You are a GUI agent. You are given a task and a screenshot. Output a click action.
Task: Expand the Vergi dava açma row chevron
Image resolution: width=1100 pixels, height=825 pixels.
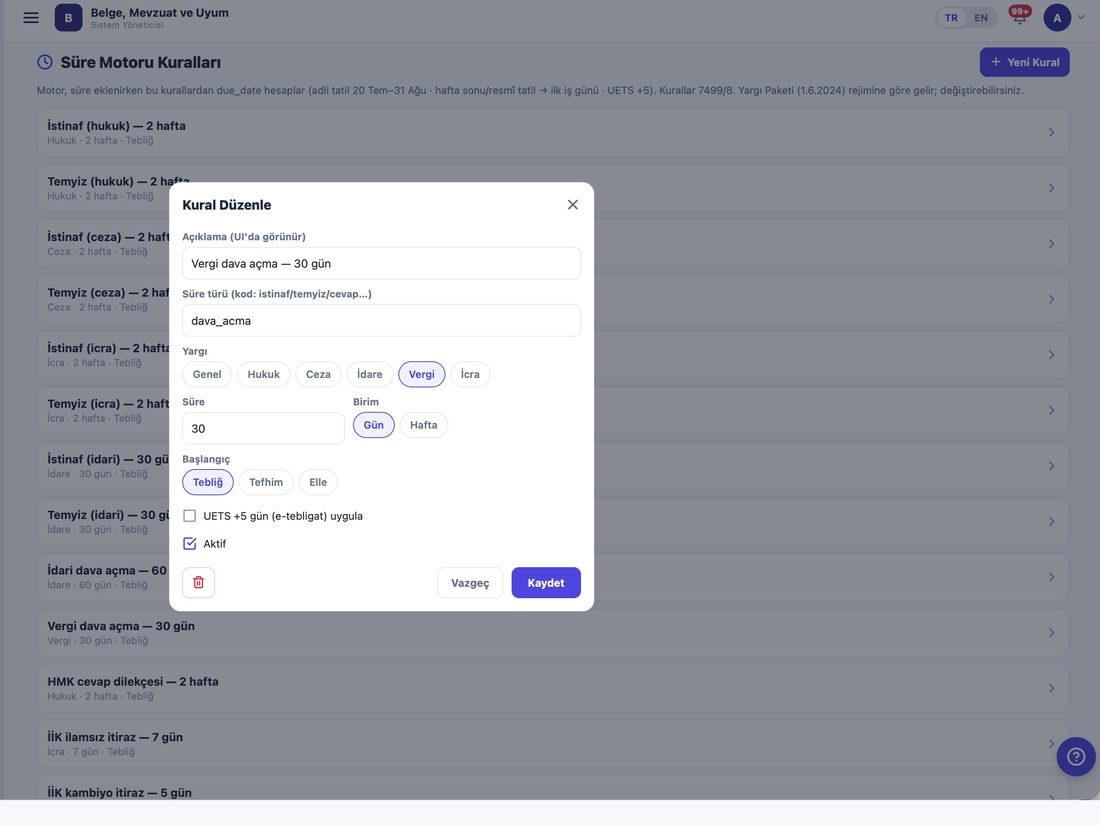[x=1051, y=633]
